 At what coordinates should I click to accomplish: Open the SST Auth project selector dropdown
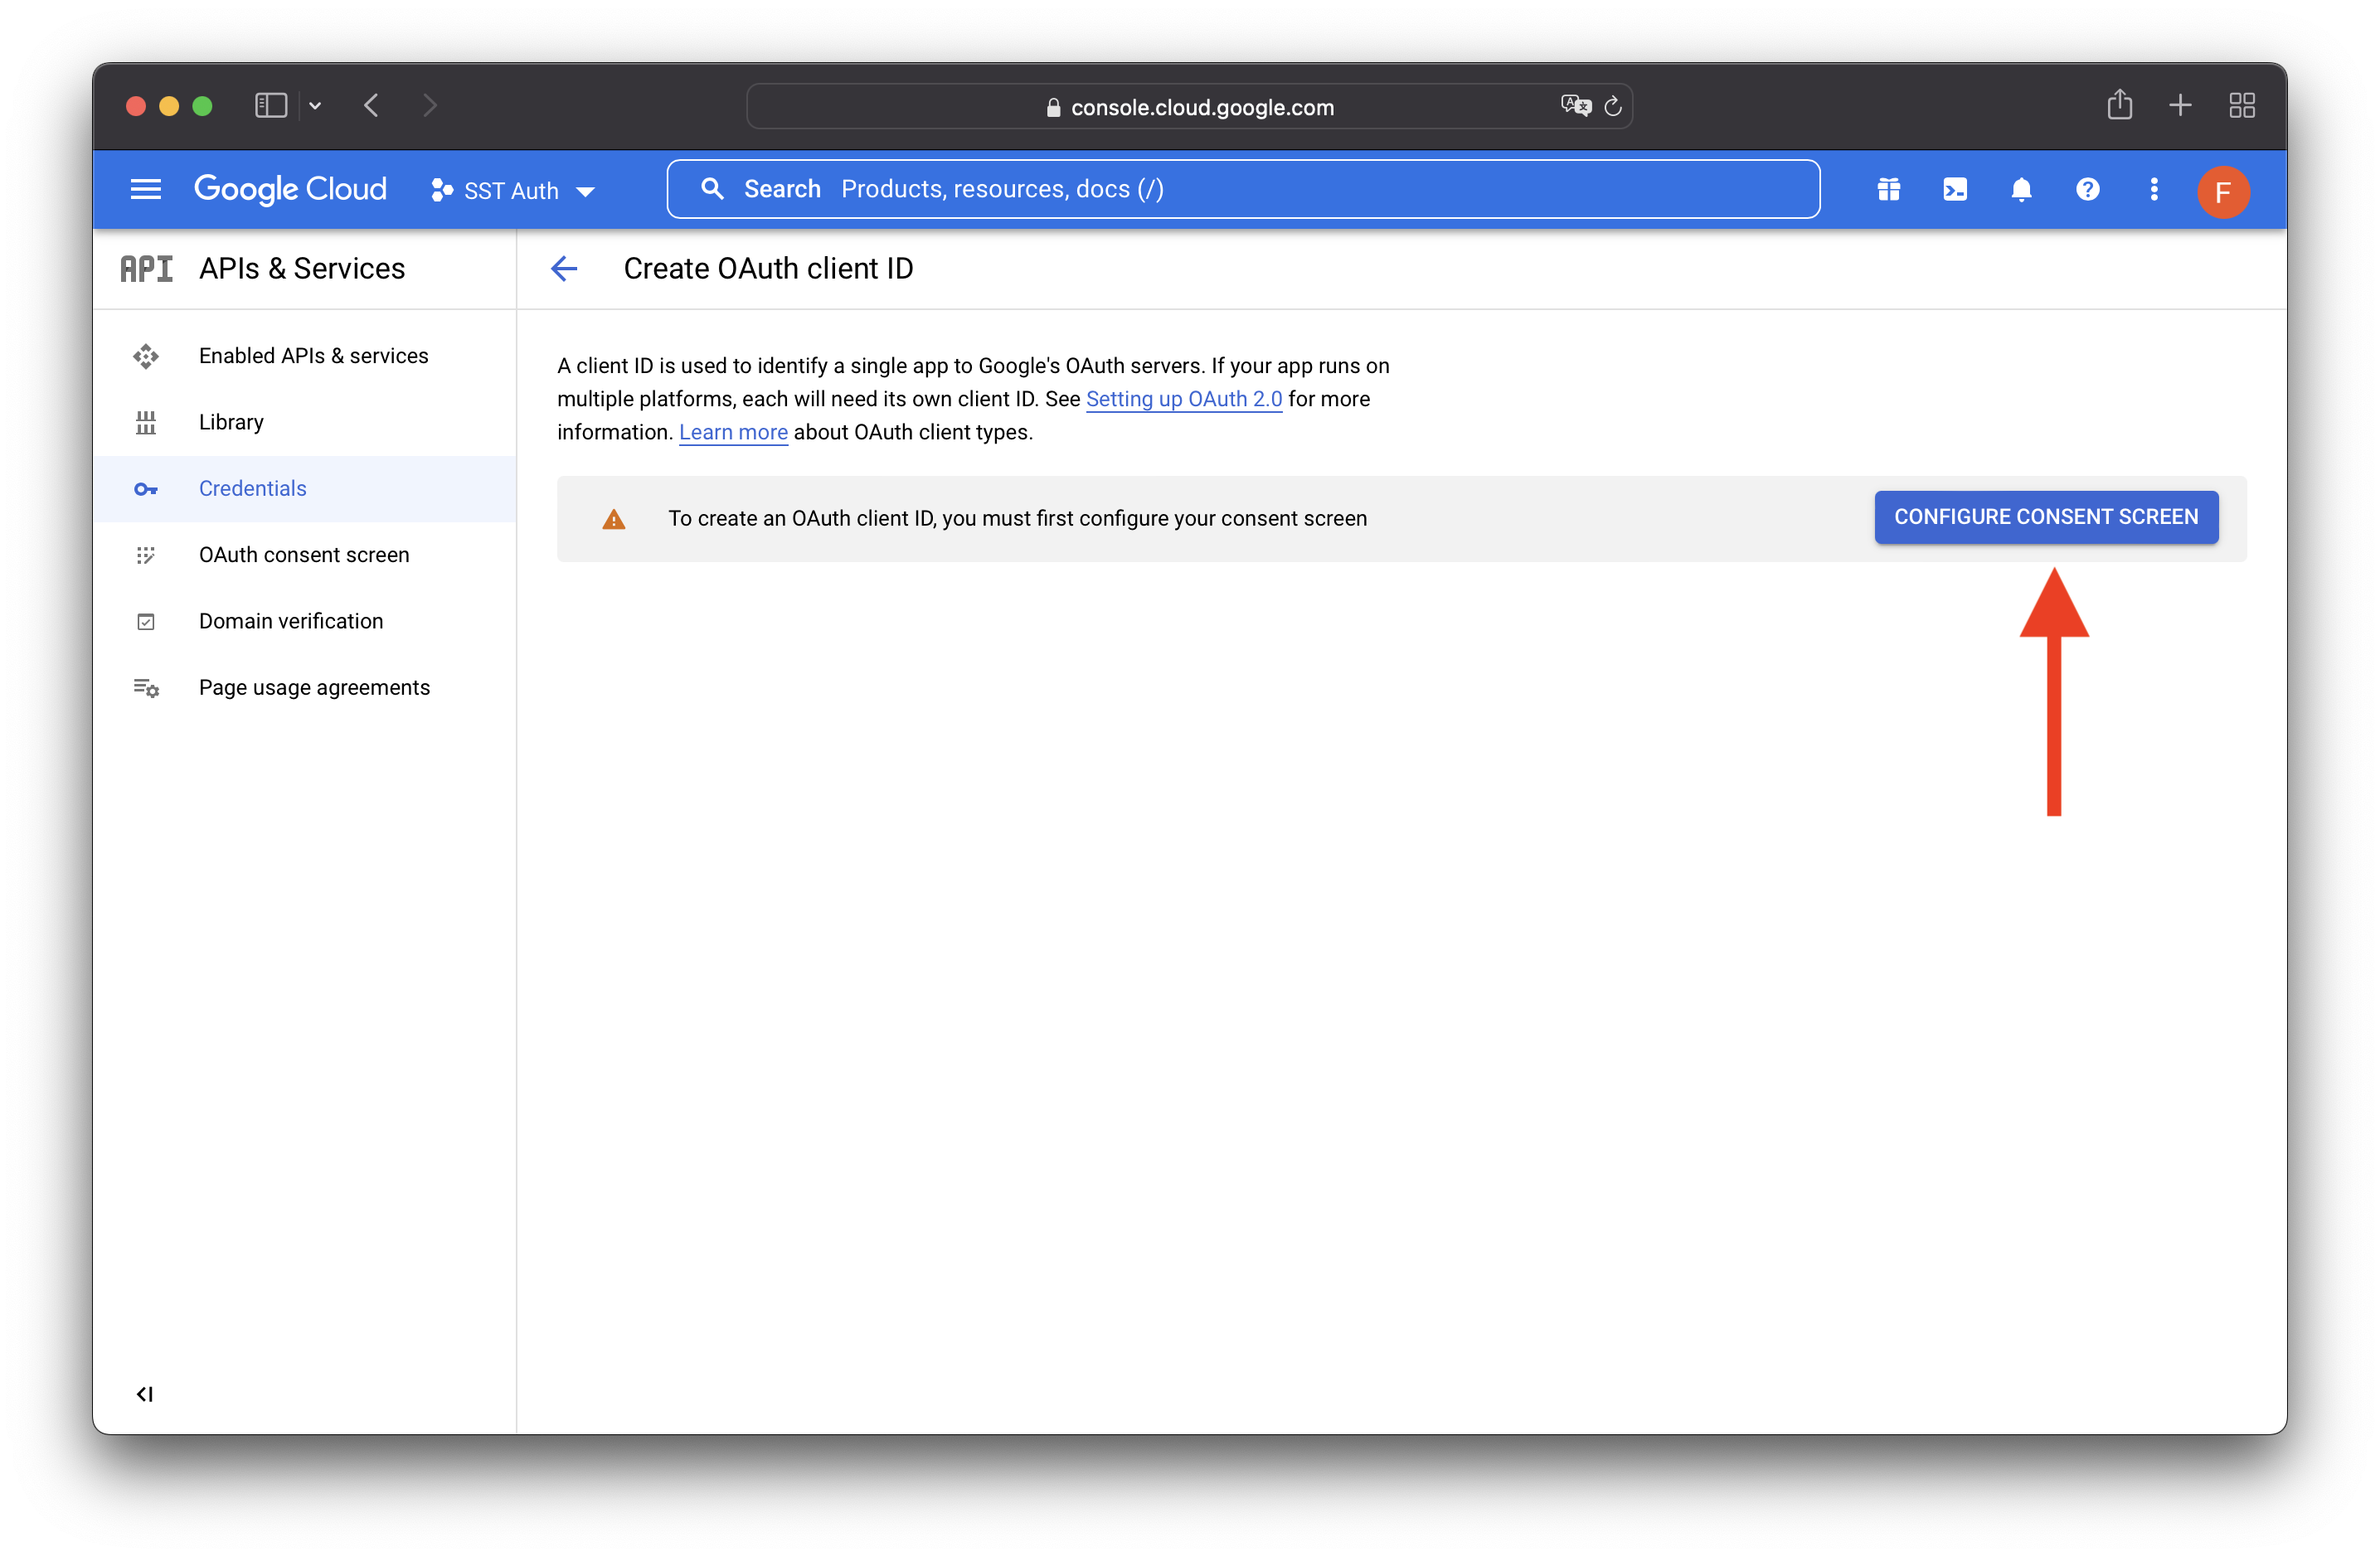(513, 190)
